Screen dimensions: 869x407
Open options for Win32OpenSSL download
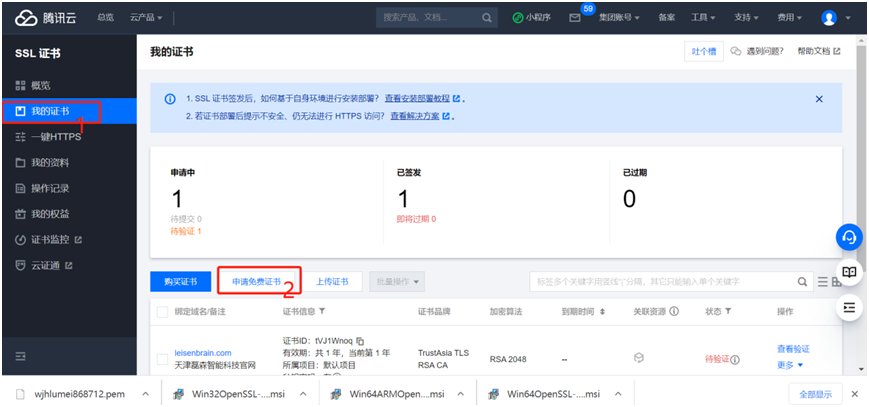[x=303, y=394]
